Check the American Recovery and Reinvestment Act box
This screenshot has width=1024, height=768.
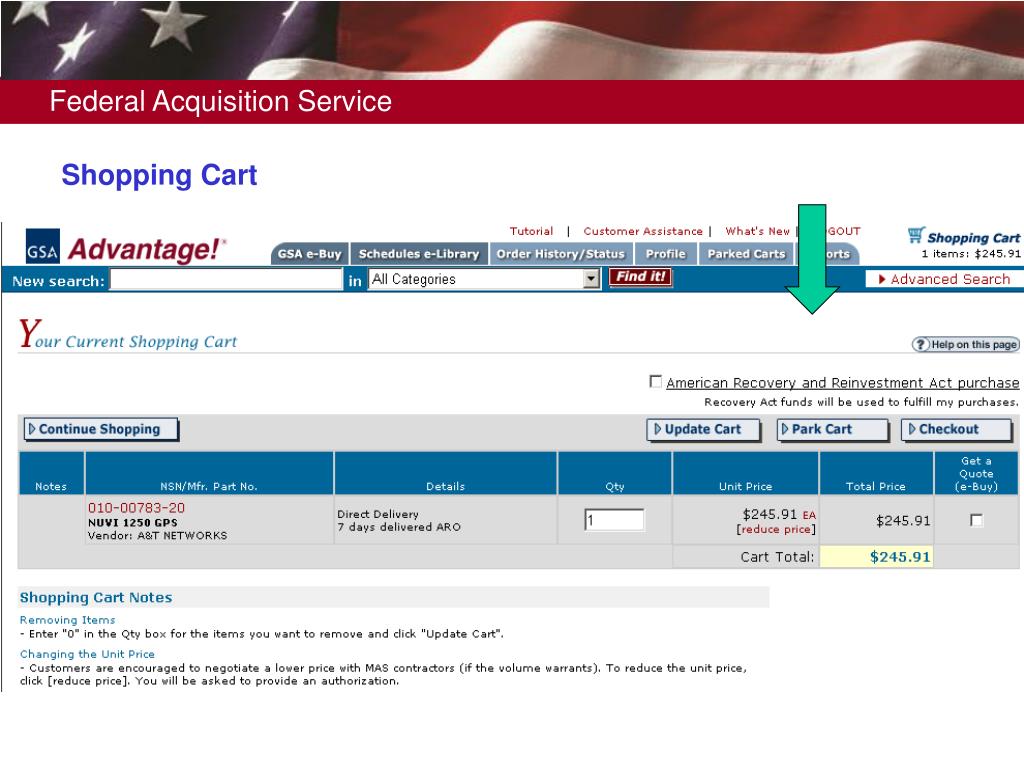pyautogui.click(x=656, y=381)
